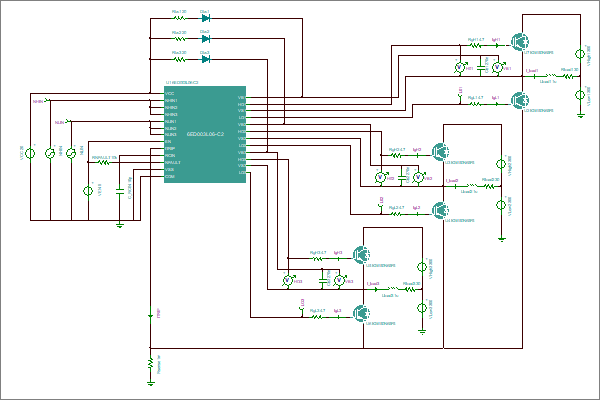
Task: Select the RNFAULT pull-up resistor
Action: (x=102, y=162)
